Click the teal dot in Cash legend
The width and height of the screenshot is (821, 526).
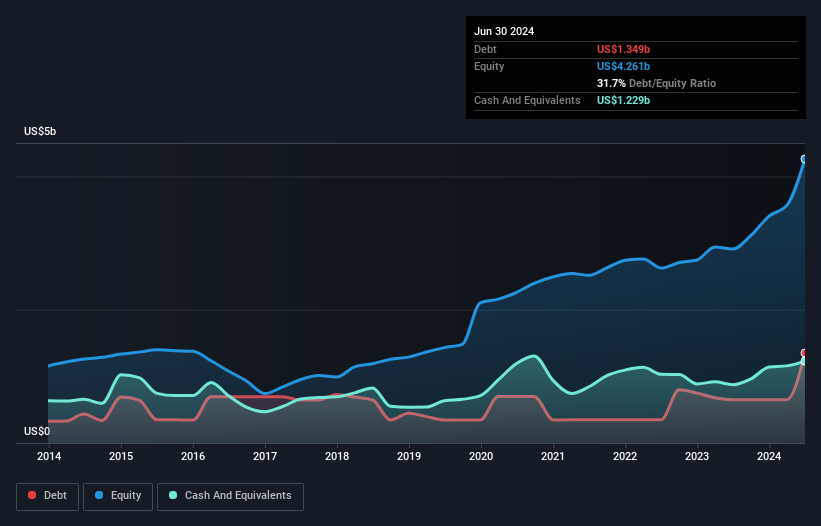(x=173, y=495)
